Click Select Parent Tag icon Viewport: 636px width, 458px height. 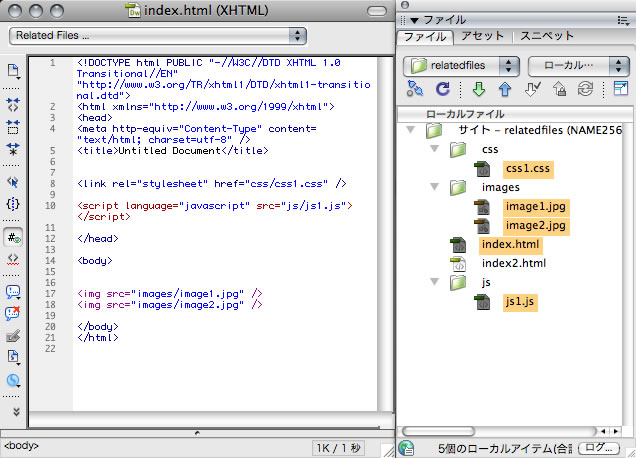click(13, 182)
